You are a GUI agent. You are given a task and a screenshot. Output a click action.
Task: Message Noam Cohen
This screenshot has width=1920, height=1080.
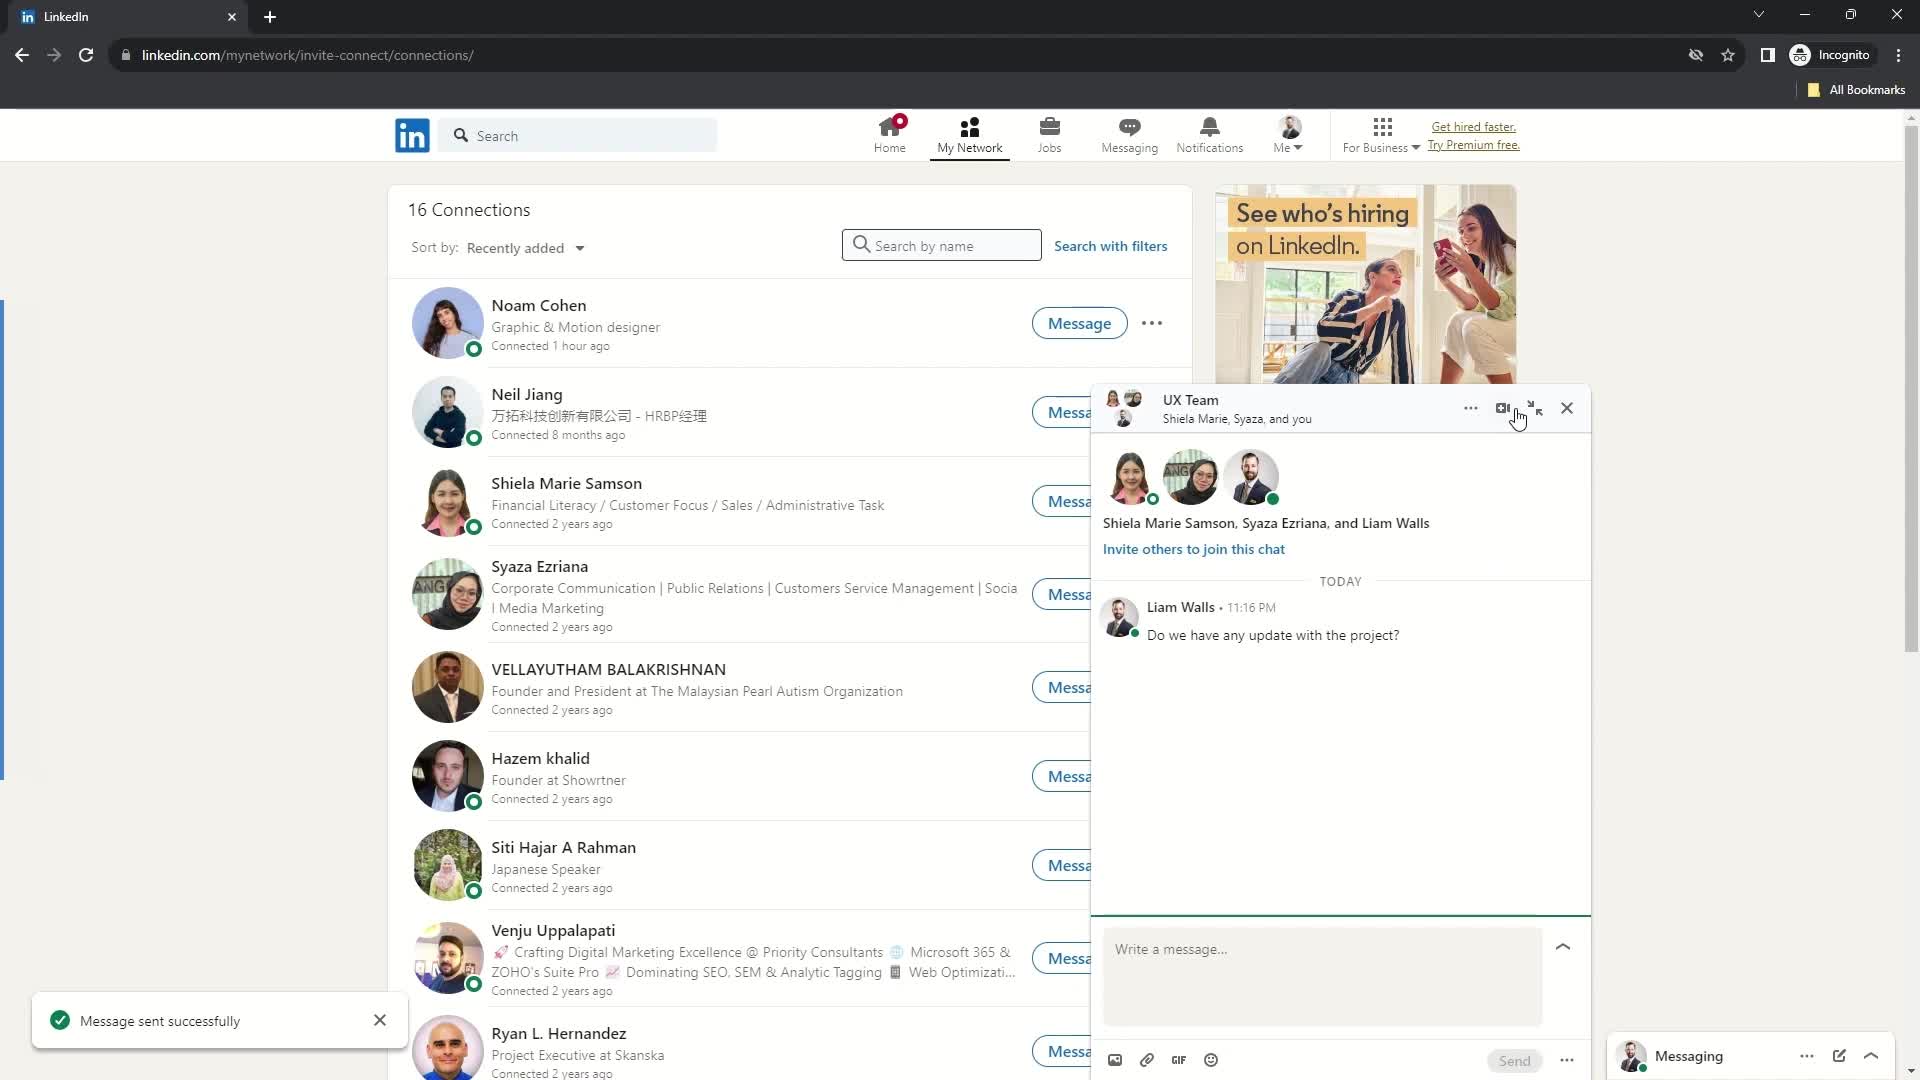pyautogui.click(x=1079, y=323)
